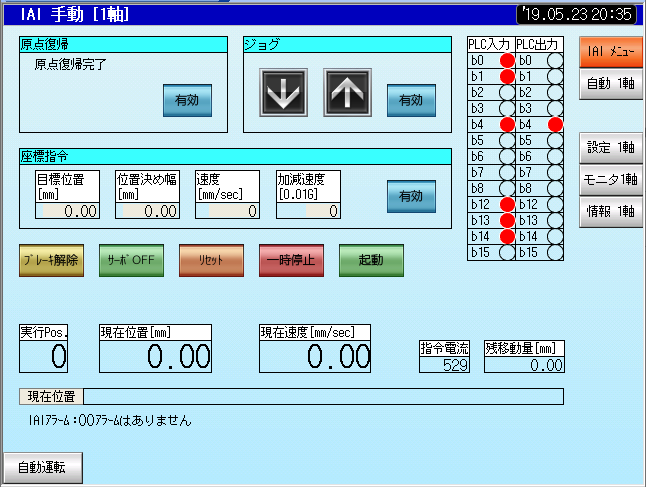The height and width of the screenshot is (487, 646).
Task: Click the IAIアラーム message text
Action: tap(110, 420)
